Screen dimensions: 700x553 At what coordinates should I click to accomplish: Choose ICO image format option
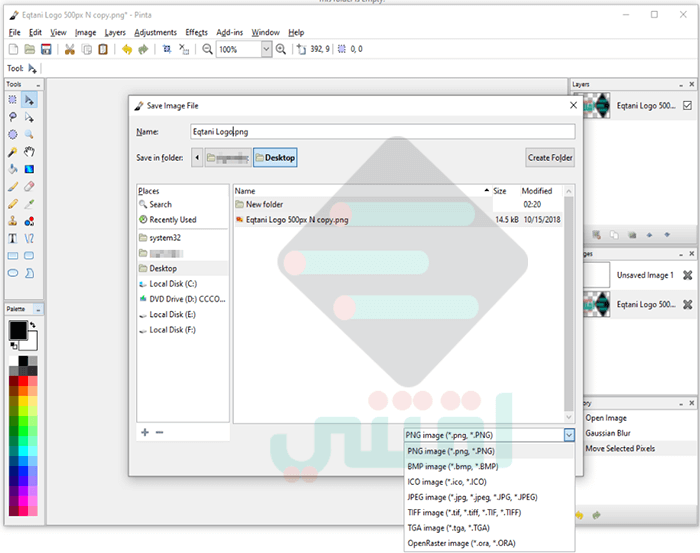[x=489, y=482]
